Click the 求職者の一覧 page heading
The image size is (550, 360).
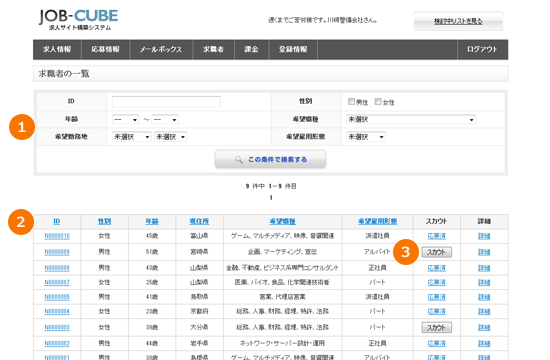64,74
